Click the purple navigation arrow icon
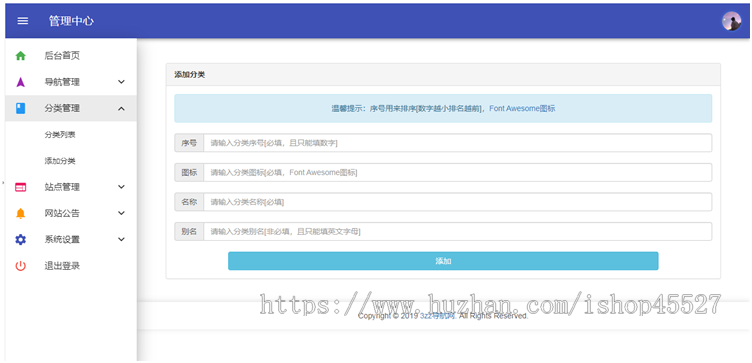The width and height of the screenshot is (752, 363). pos(20,82)
